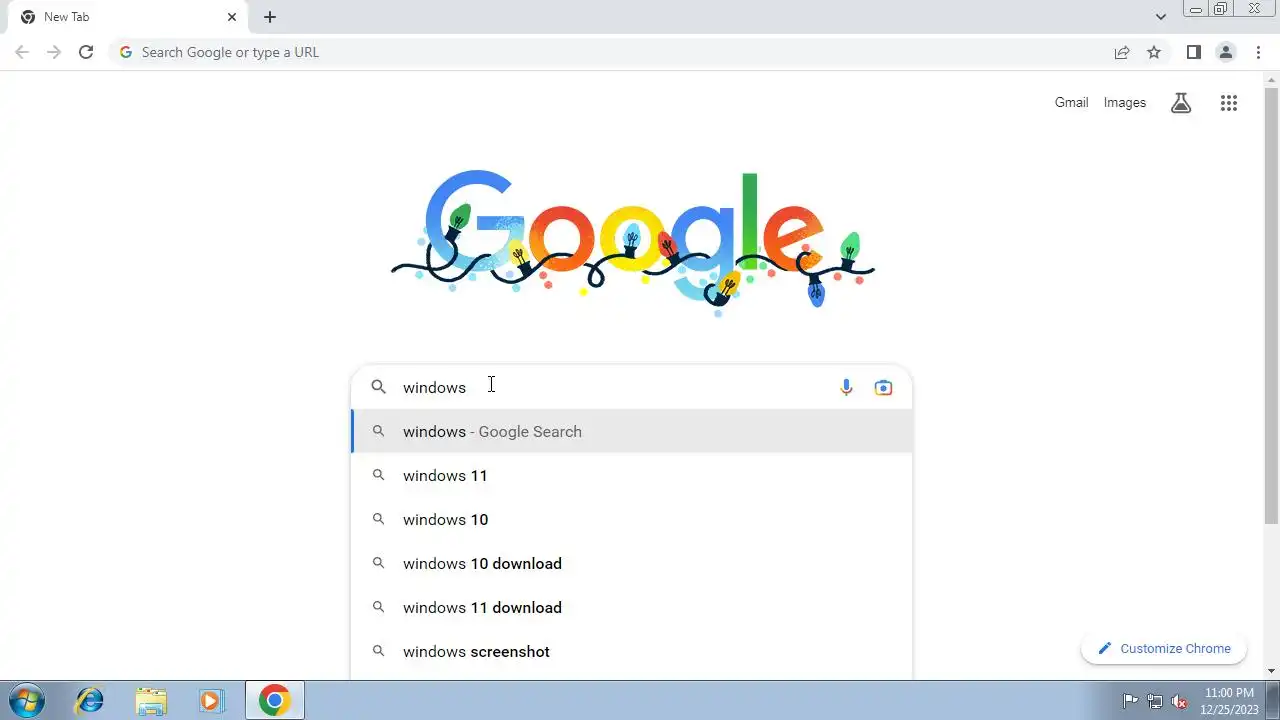Click the Back navigation arrow

point(22,52)
